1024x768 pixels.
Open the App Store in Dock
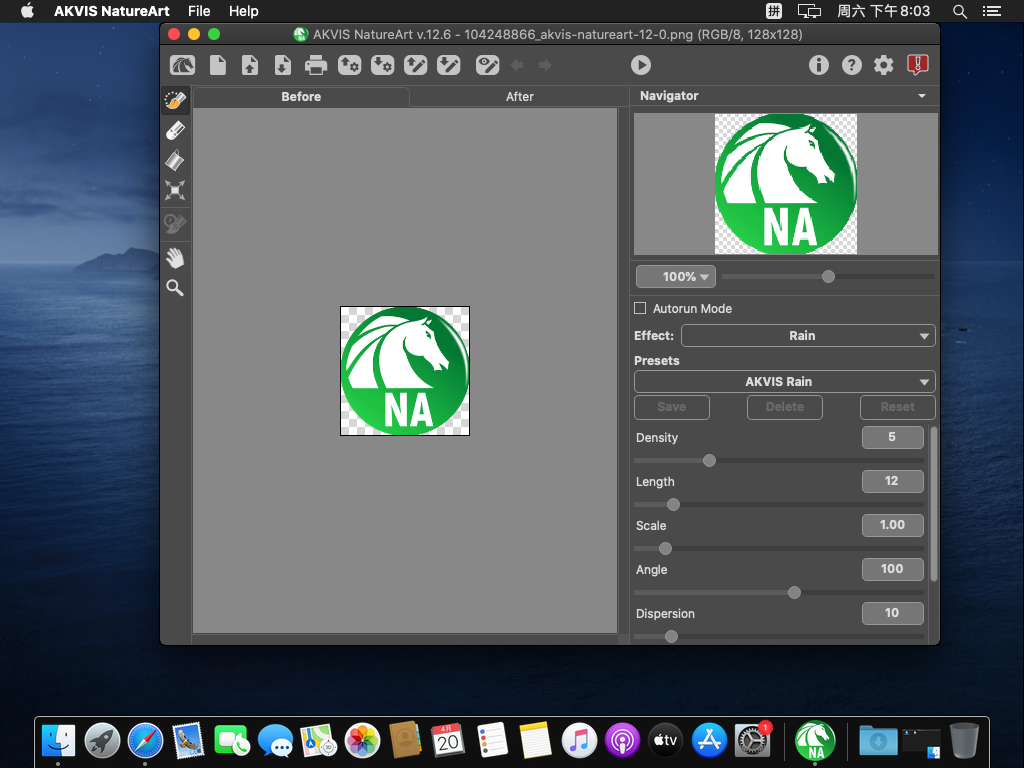pos(709,741)
